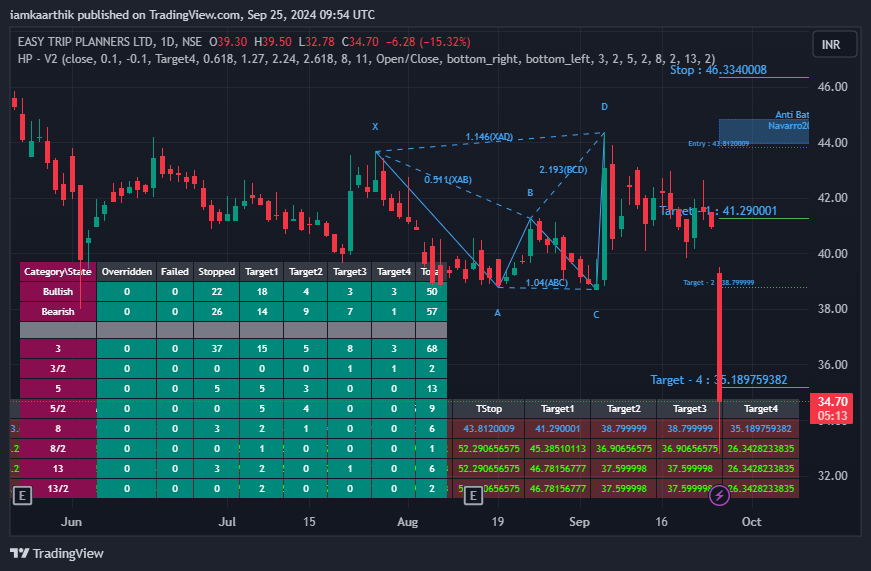Click the Bearish row label
The image size is (871, 571).
[x=58, y=312]
